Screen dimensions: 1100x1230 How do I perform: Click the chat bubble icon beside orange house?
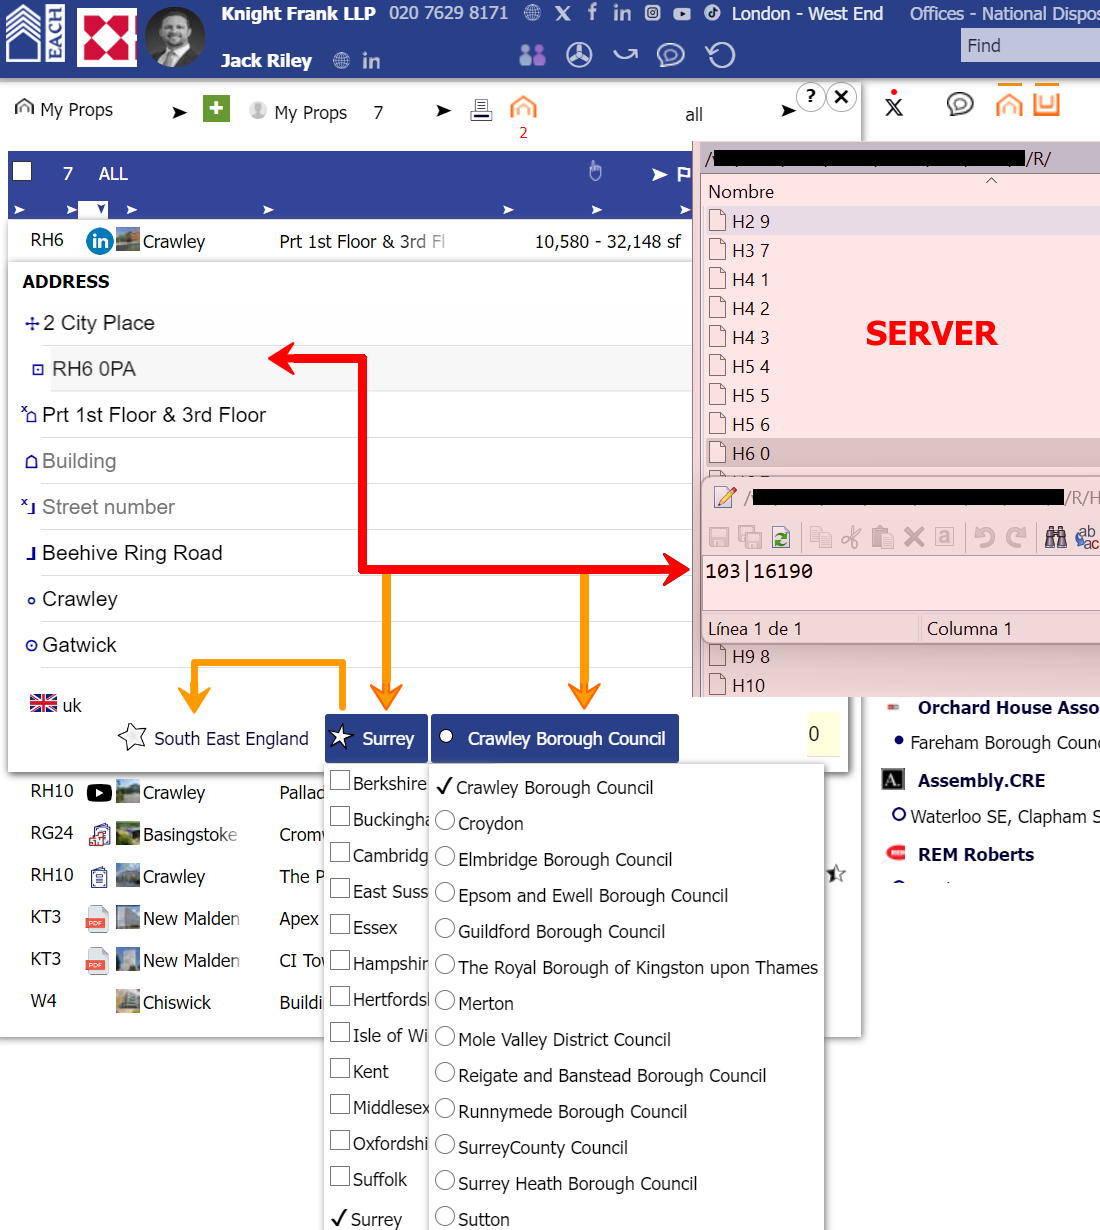pos(960,104)
